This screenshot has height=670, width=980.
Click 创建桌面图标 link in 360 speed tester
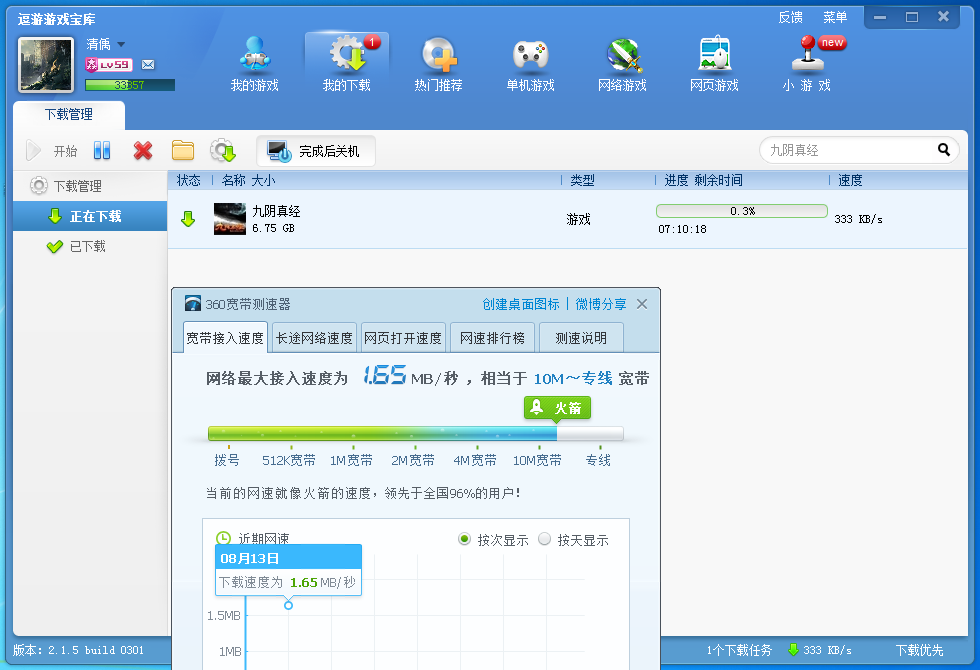pyautogui.click(x=521, y=304)
